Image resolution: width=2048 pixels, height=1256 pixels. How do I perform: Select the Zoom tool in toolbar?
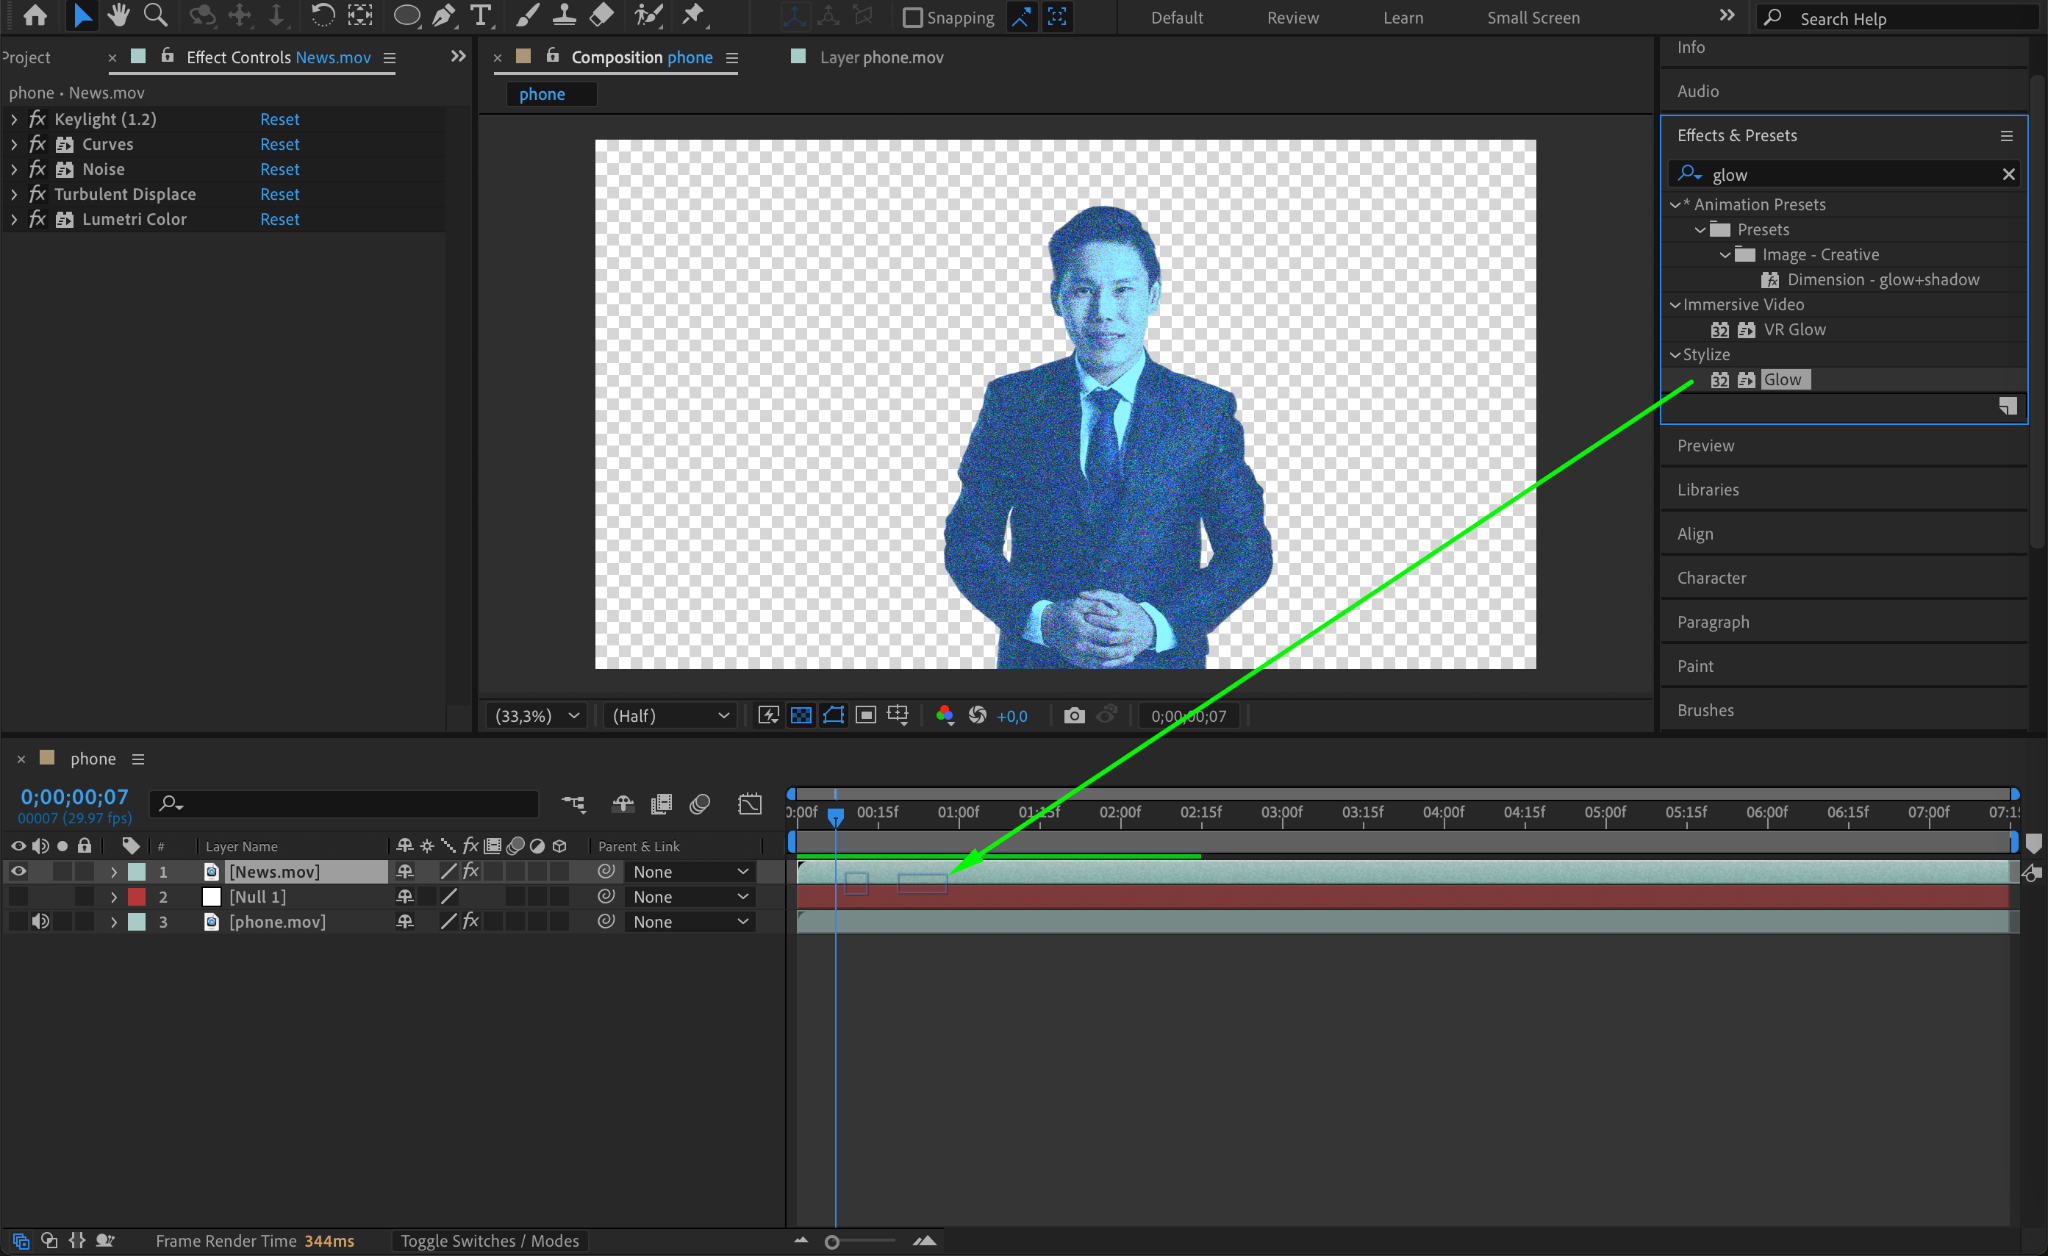point(155,15)
